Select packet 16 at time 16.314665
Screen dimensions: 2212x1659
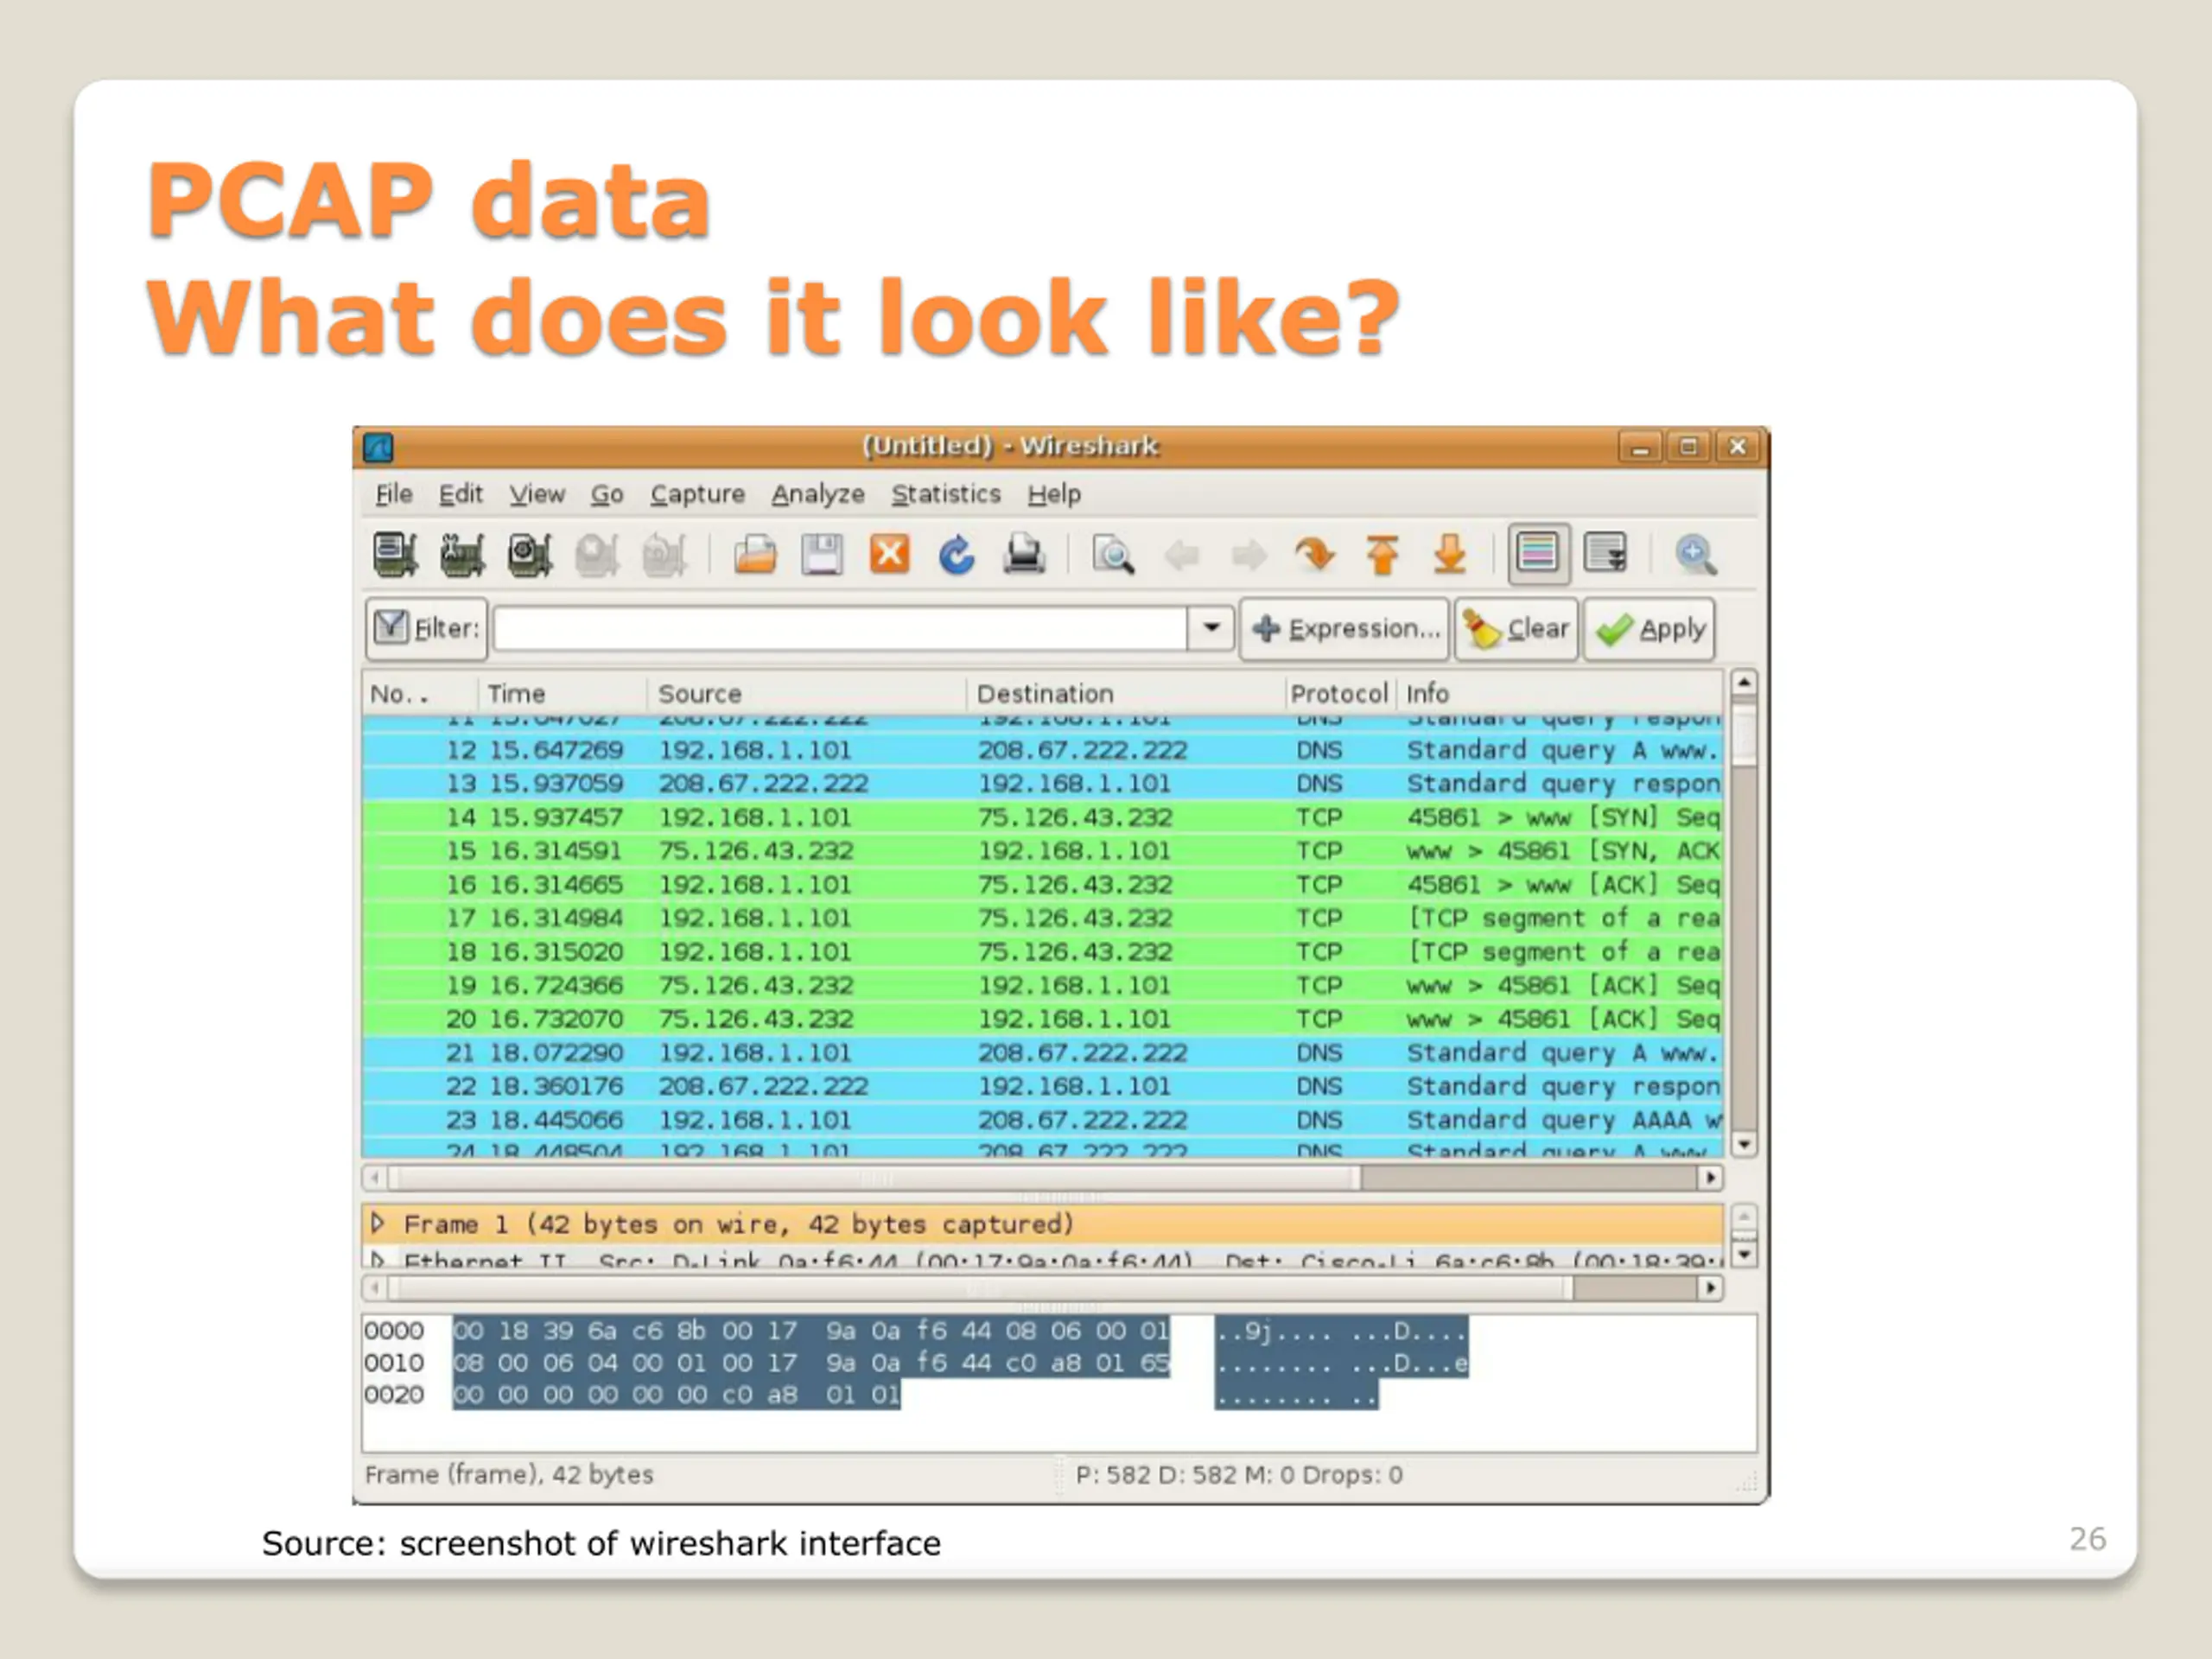(x=1043, y=885)
